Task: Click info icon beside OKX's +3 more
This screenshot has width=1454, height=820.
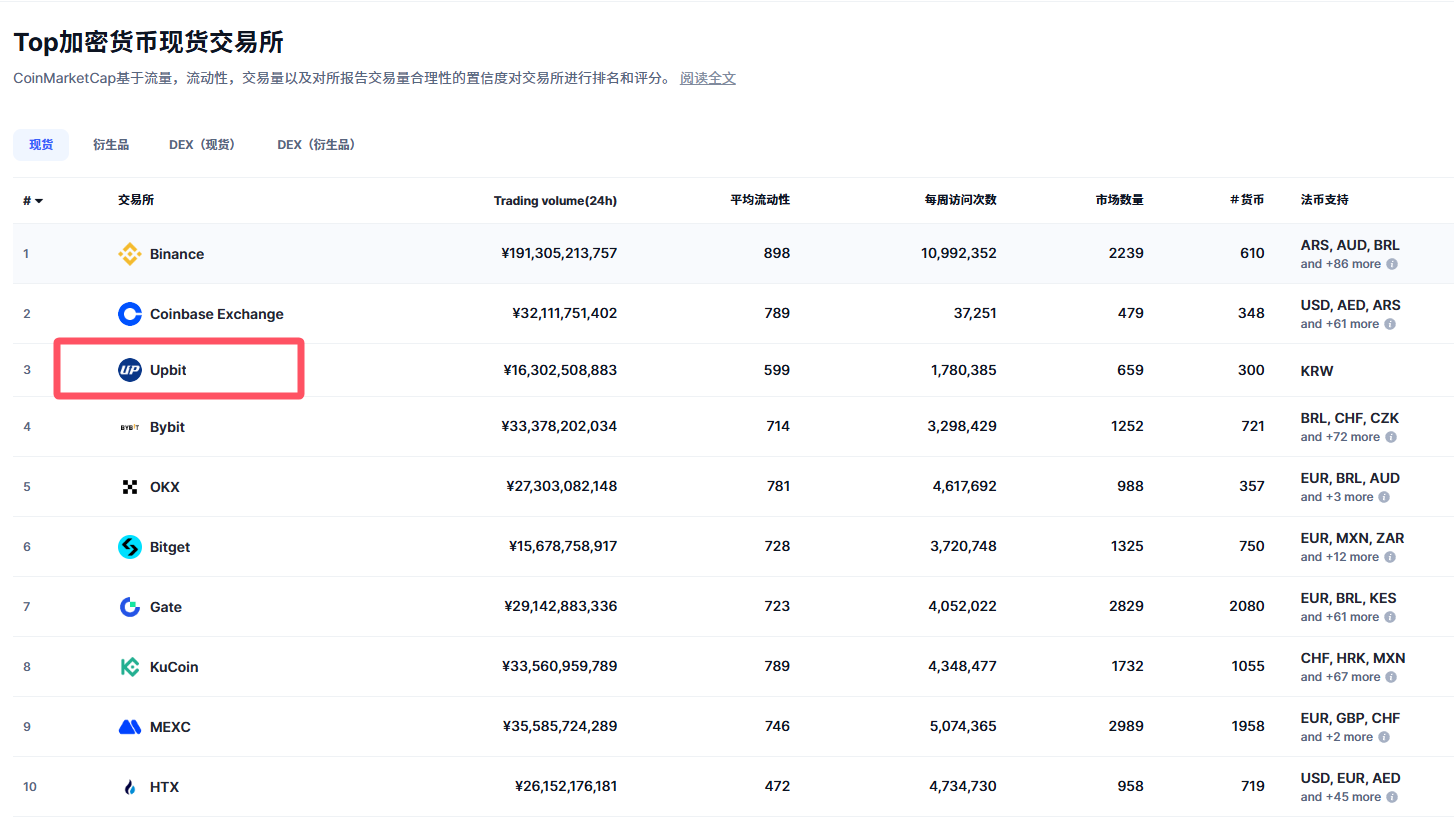Action: [x=1384, y=497]
